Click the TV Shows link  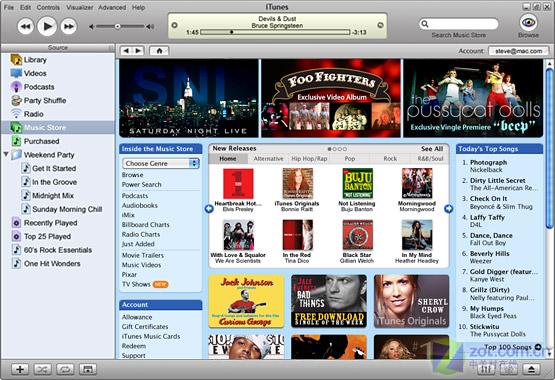point(136,284)
